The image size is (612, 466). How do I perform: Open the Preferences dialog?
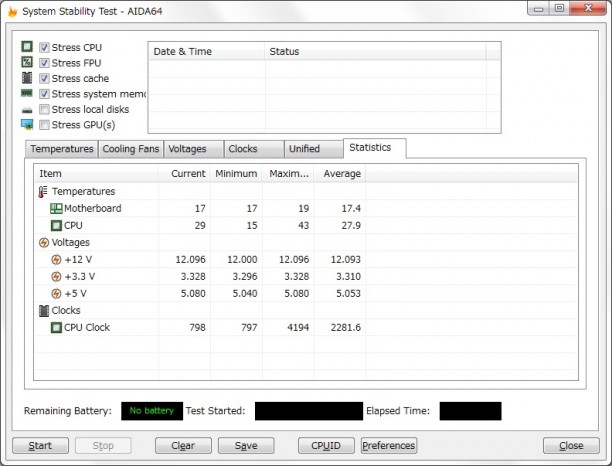tap(389, 446)
